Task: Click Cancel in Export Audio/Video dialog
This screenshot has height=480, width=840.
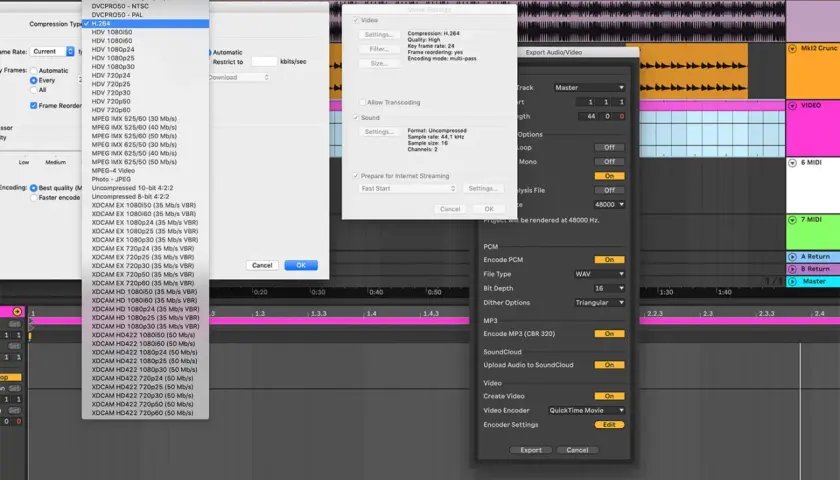Action: pos(578,450)
